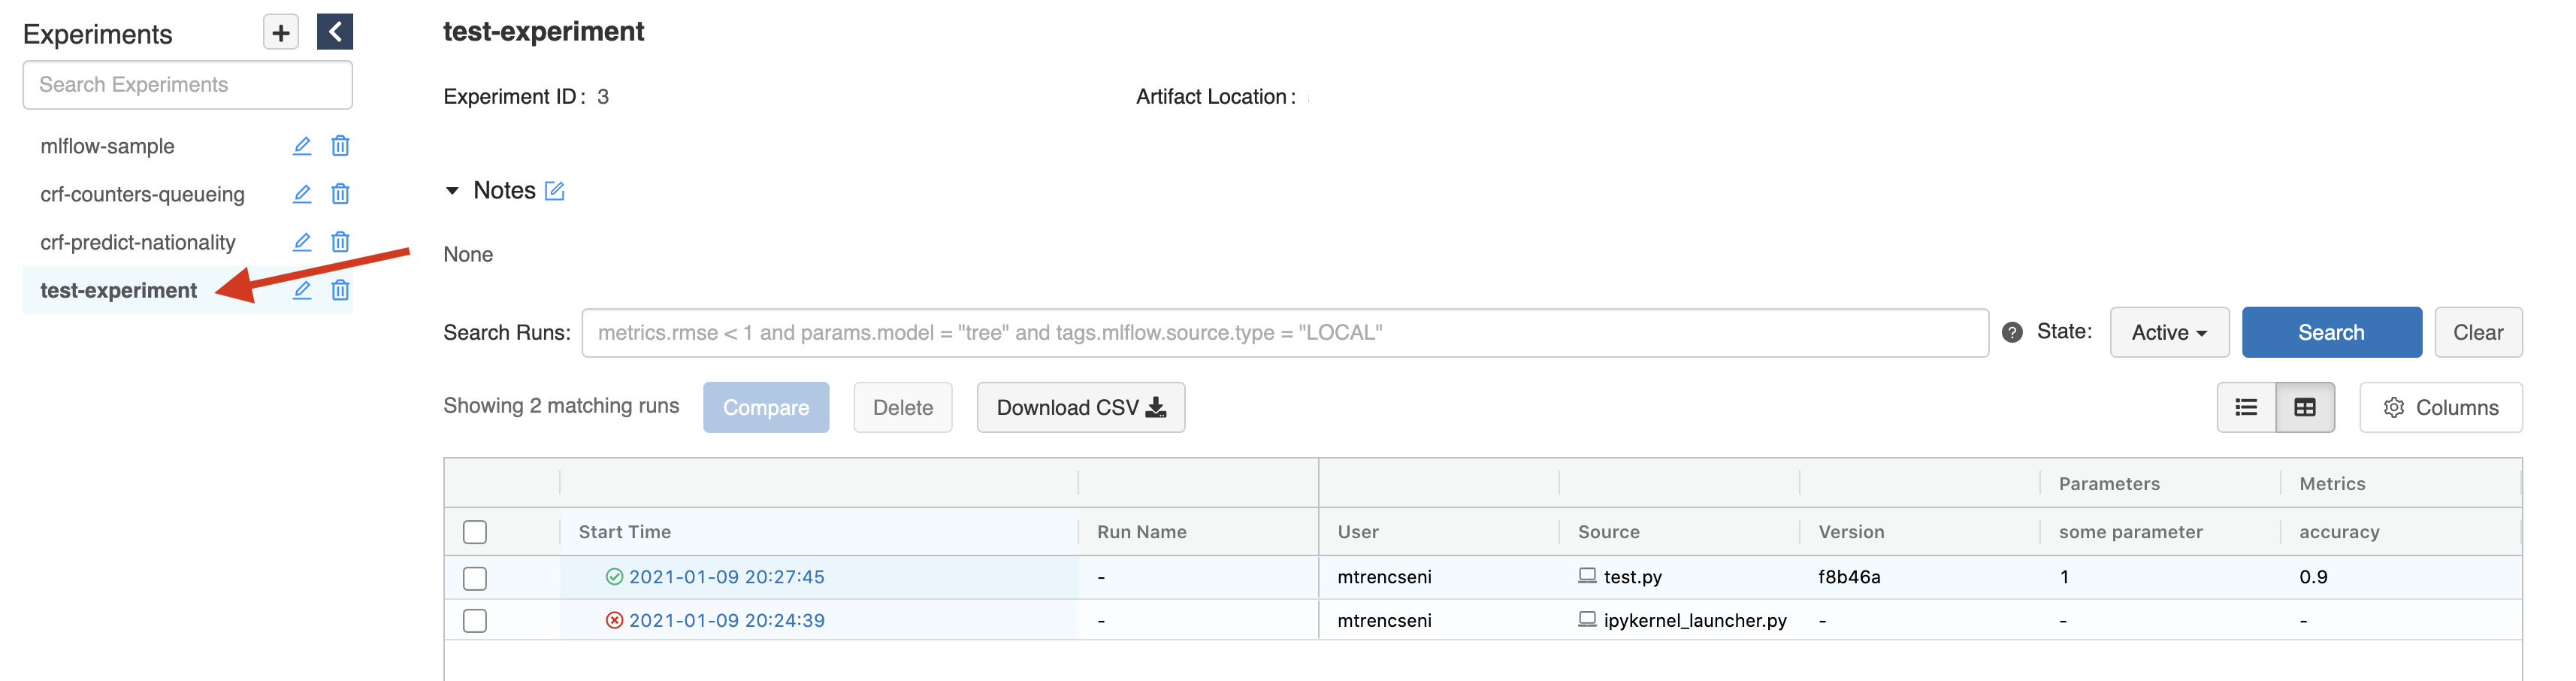Open the Active state dropdown
2576x681 pixels.
(x=2169, y=333)
